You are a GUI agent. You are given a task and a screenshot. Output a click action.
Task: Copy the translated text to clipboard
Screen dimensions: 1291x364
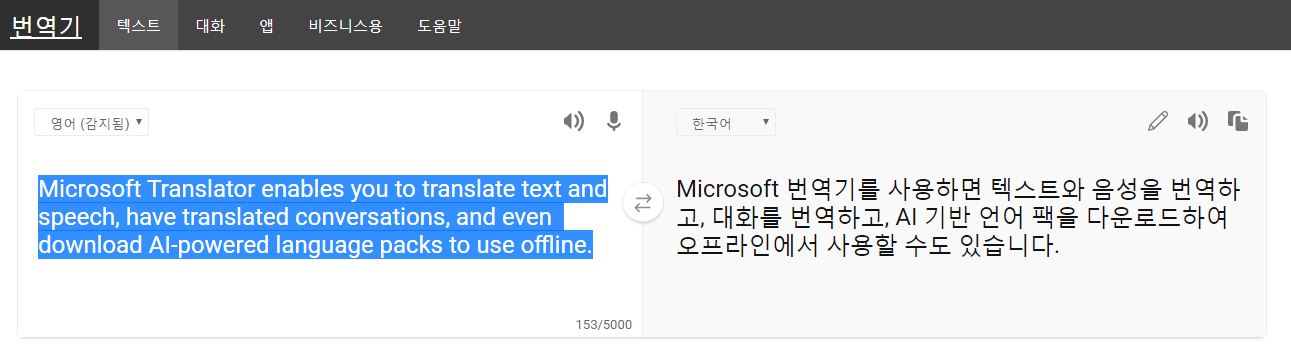tap(1238, 122)
